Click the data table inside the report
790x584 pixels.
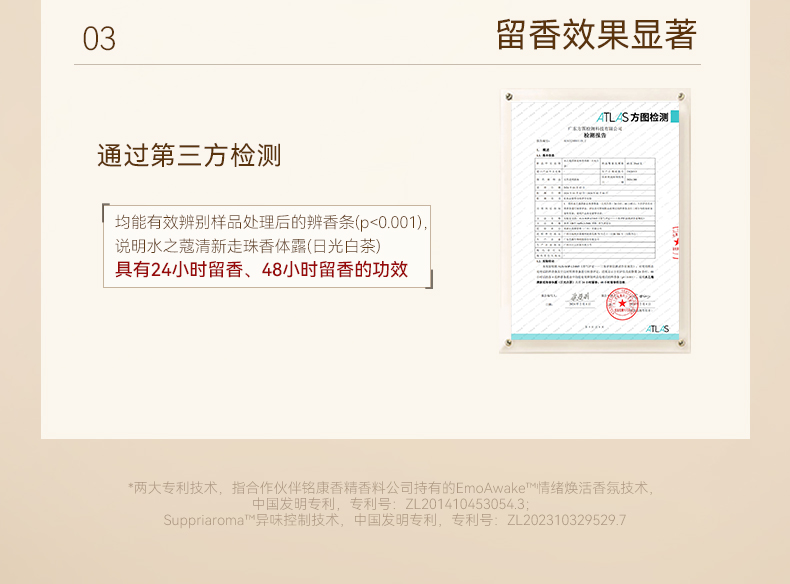pos(595,208)
